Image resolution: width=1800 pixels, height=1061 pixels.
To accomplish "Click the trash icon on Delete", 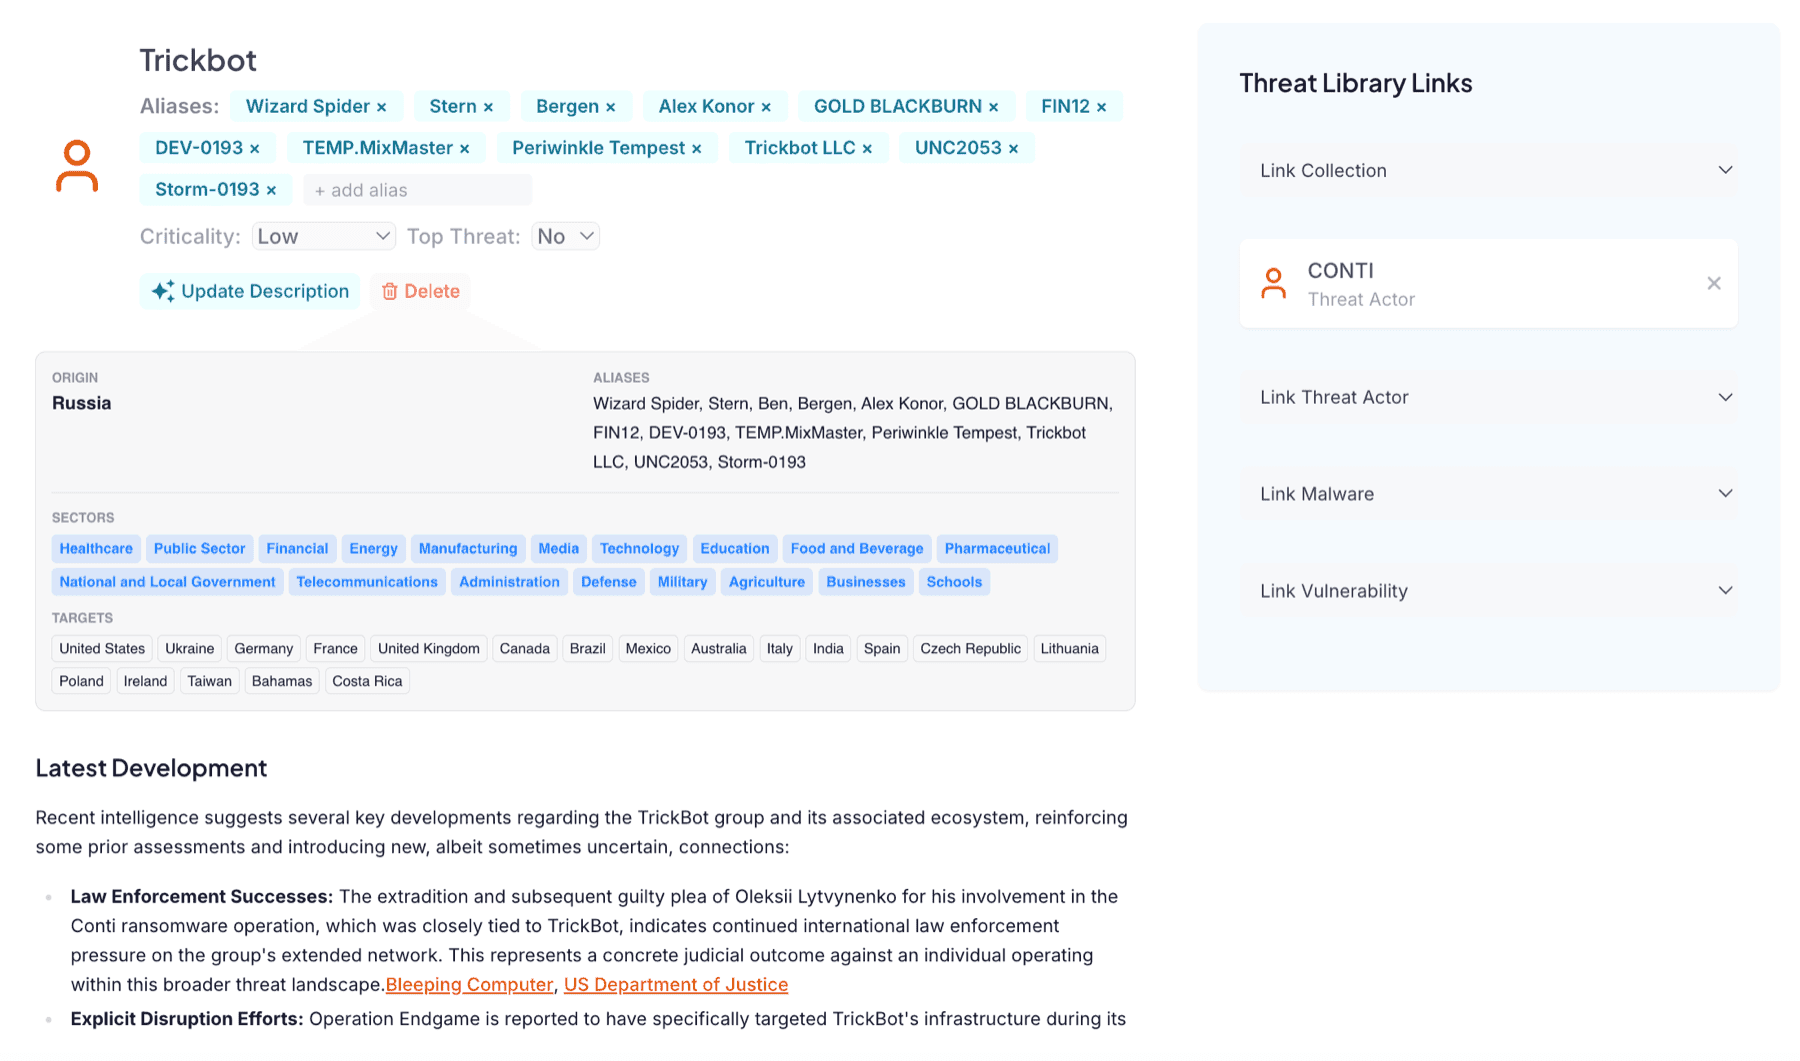I will point(390,291).
